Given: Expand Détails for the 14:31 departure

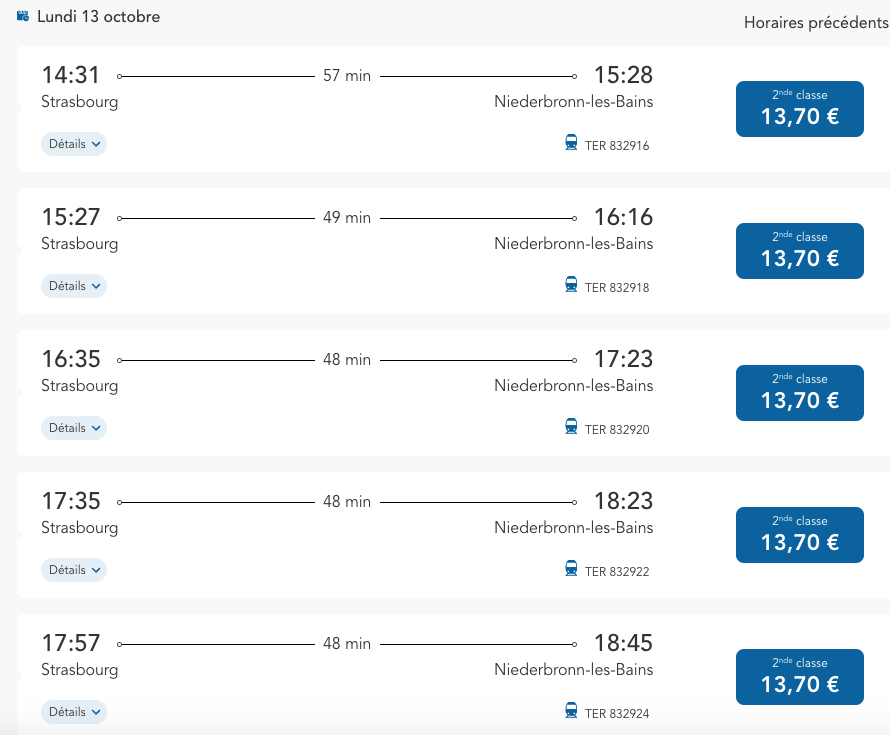Looking at the screenshot, I should click(74, 144).
